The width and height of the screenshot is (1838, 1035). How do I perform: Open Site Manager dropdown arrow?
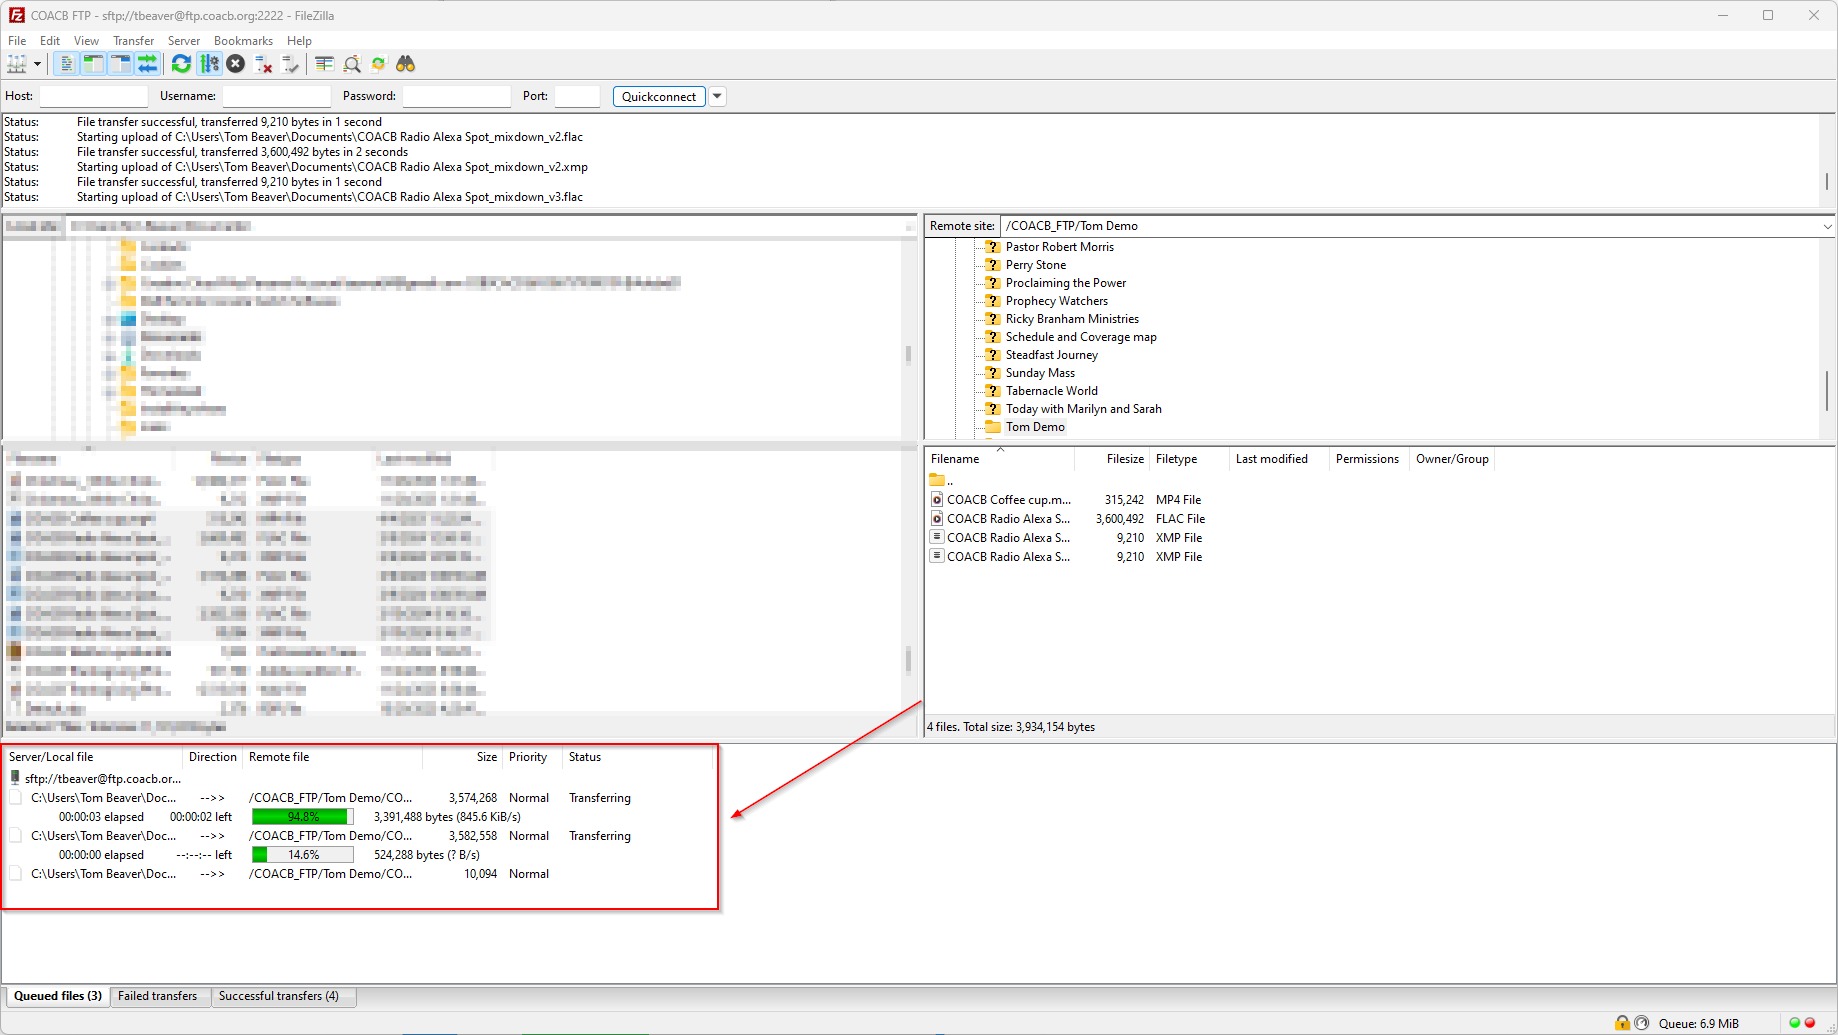(38, 64)
